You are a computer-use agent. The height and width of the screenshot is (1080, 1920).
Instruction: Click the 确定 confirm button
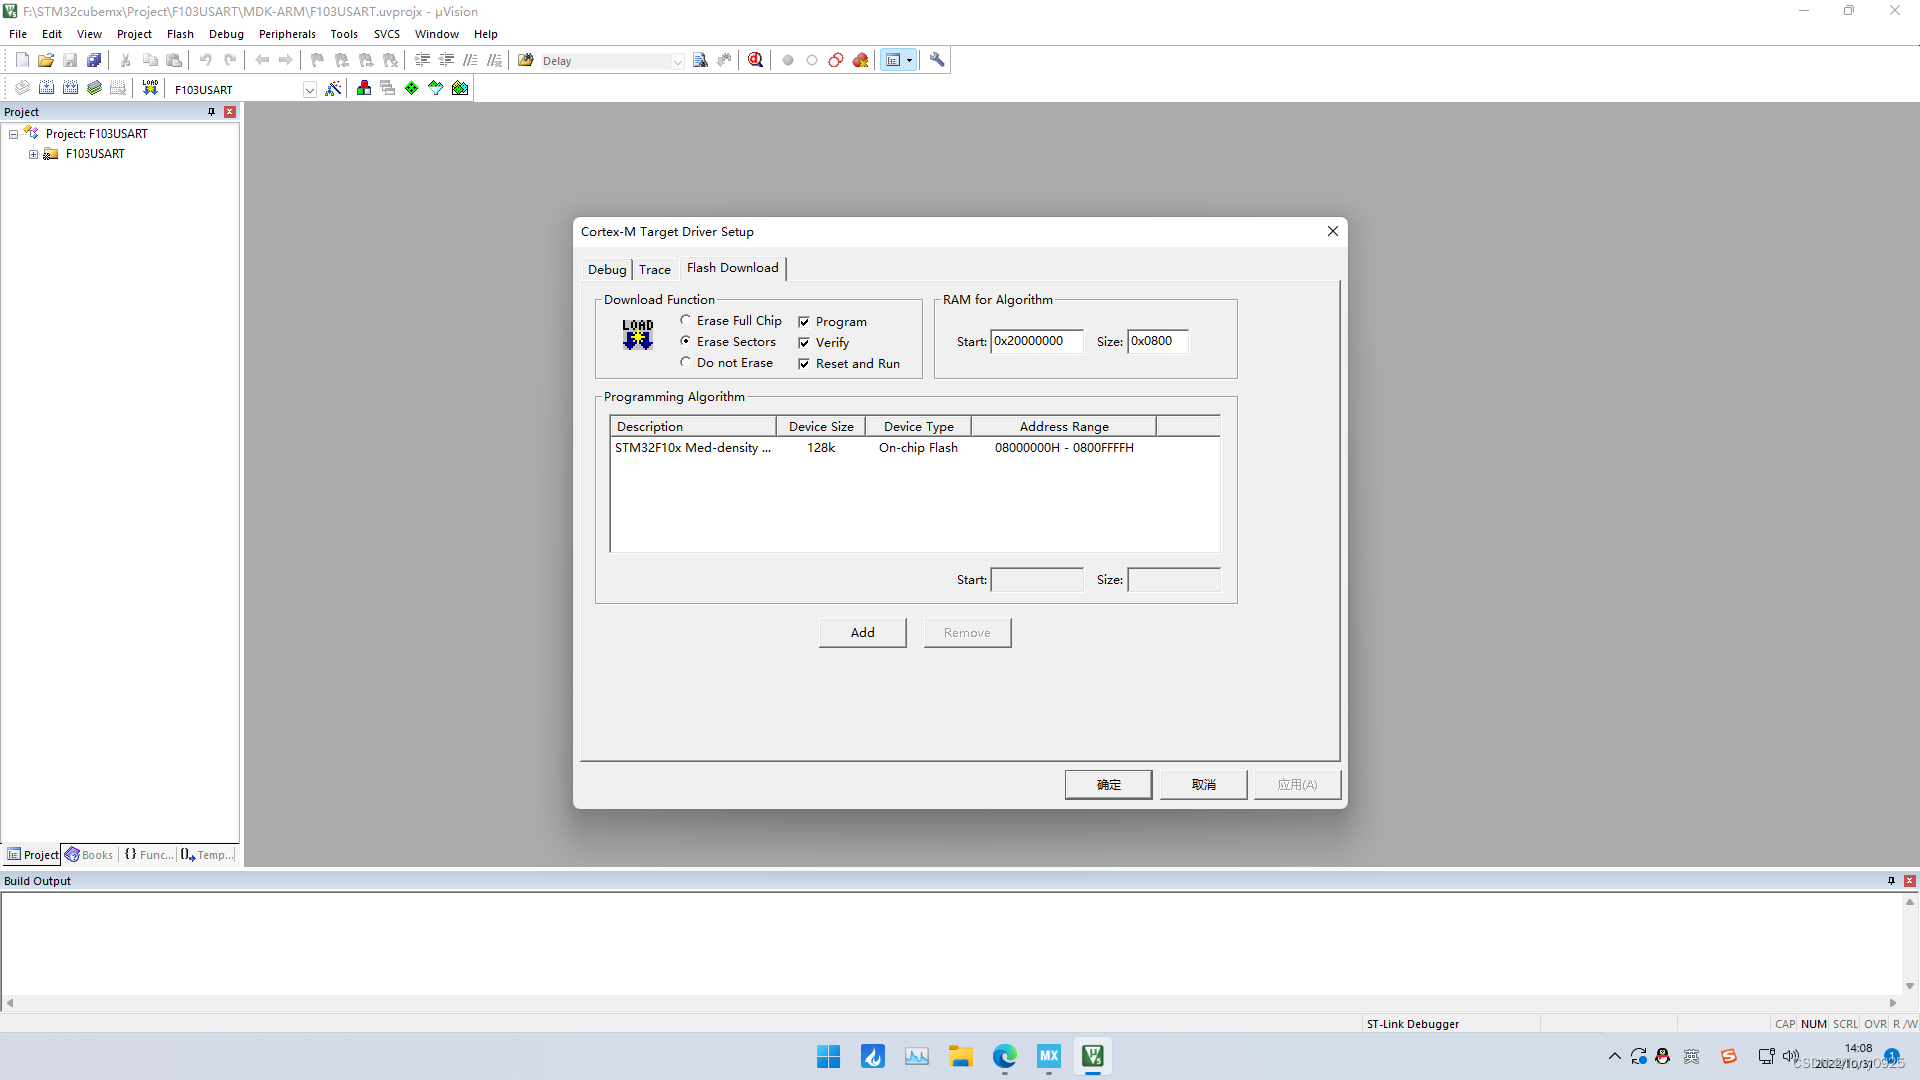coord(1108,784)
